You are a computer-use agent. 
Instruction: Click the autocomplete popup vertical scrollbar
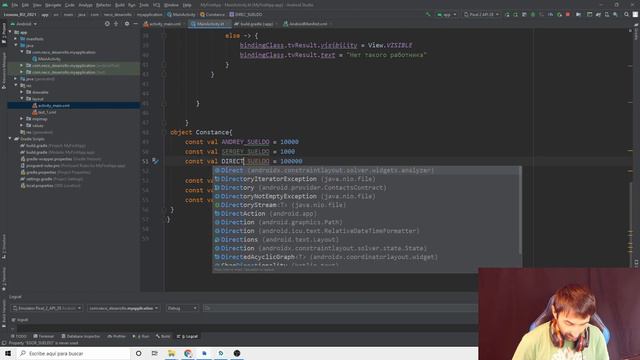520,210
